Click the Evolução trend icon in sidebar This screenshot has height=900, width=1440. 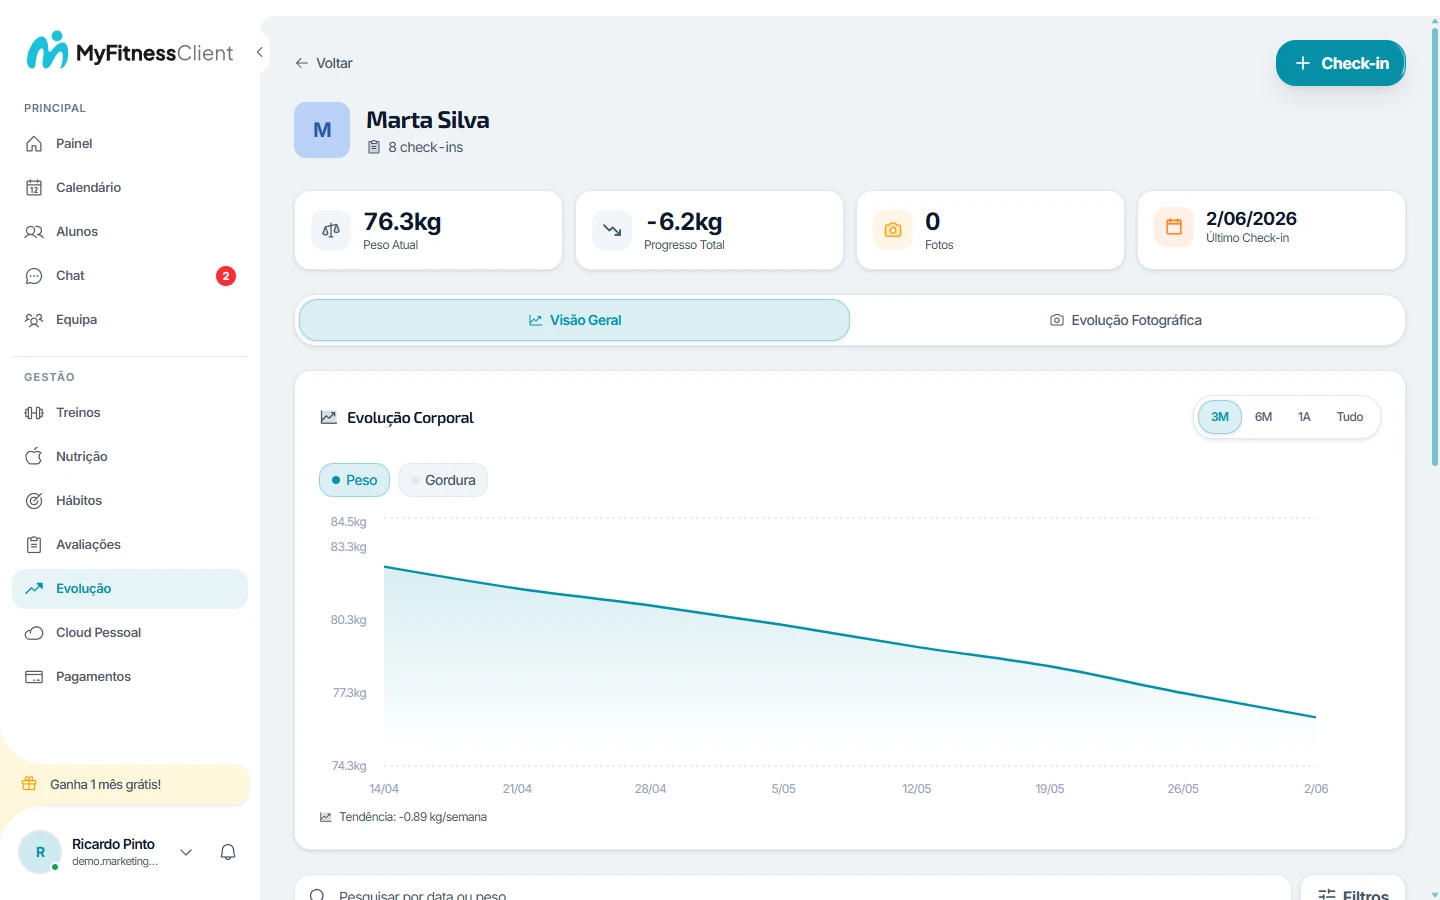(x=34, y=589)
